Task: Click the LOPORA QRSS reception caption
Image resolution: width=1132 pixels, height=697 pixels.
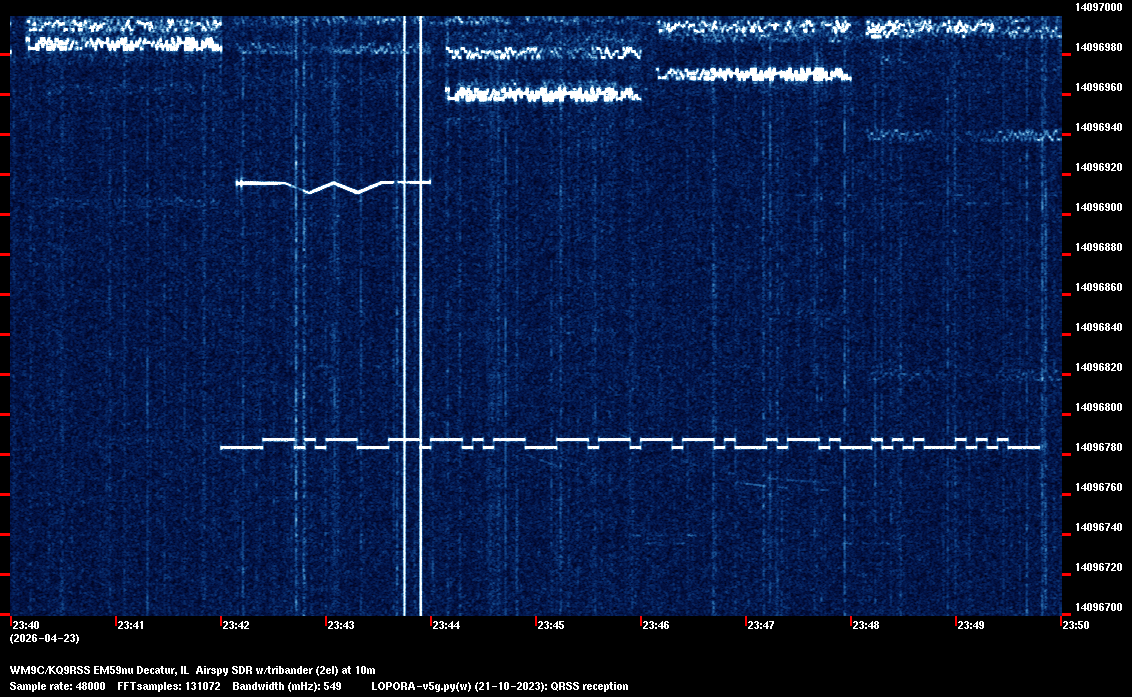Action: 499,686
